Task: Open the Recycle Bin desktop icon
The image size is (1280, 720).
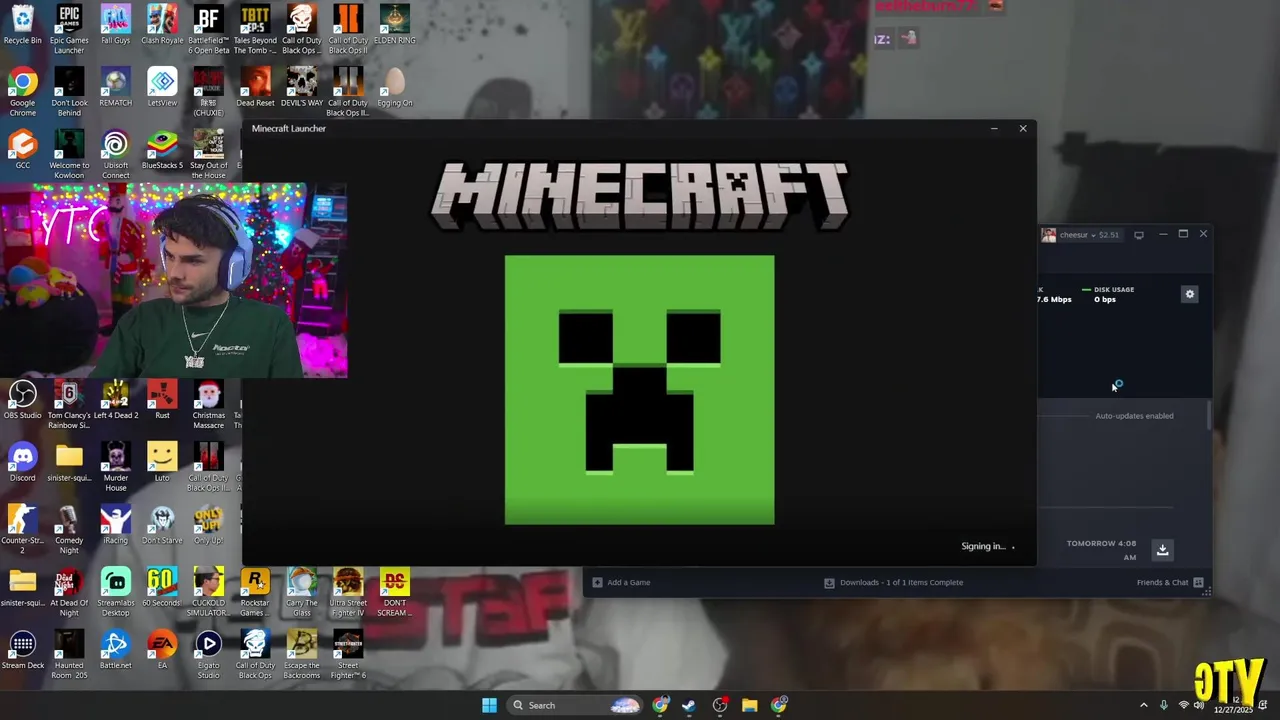Action: 22,26
